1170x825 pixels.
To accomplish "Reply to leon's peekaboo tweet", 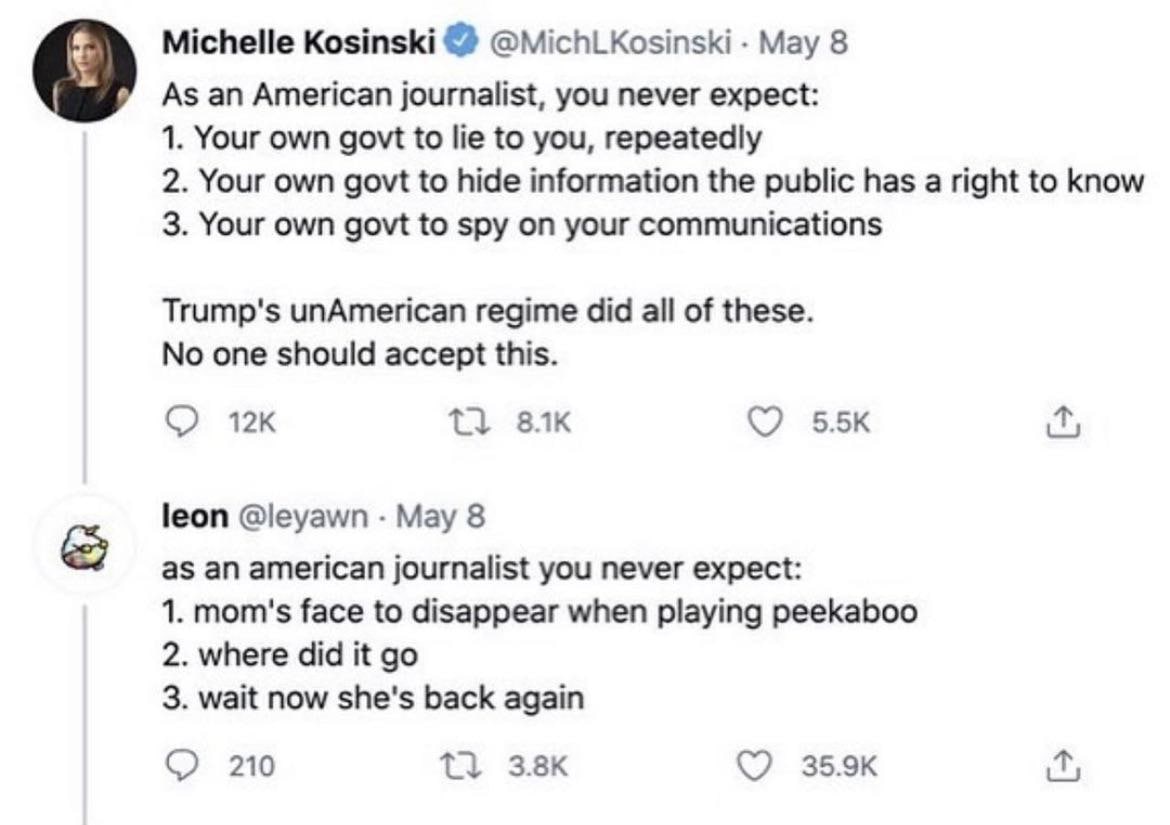I will (x=178, y=766).
